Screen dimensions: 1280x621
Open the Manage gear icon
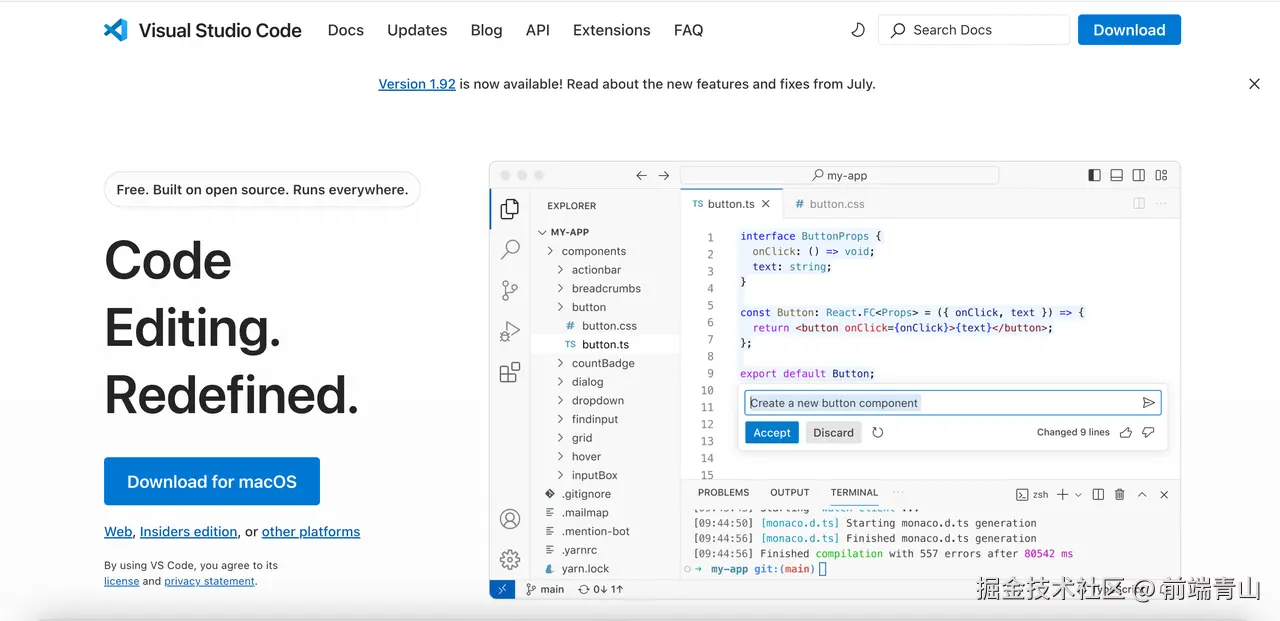(x=510, y=559)
